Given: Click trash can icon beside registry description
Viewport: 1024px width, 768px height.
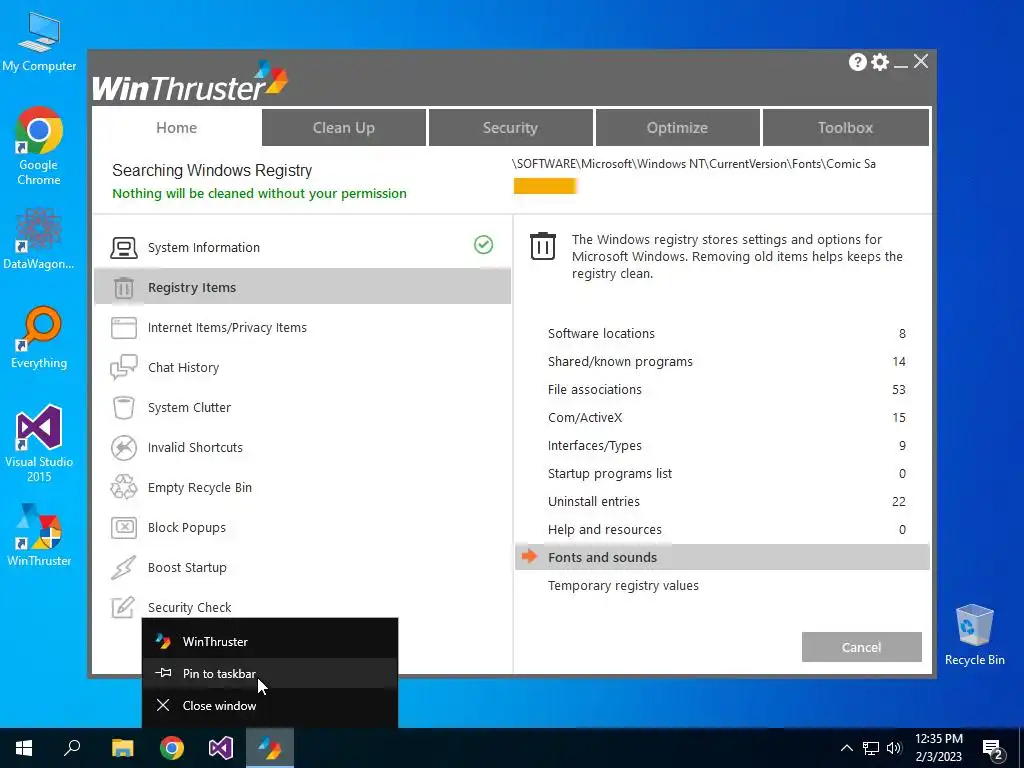Looking at the screenshot, I should 543,246.
